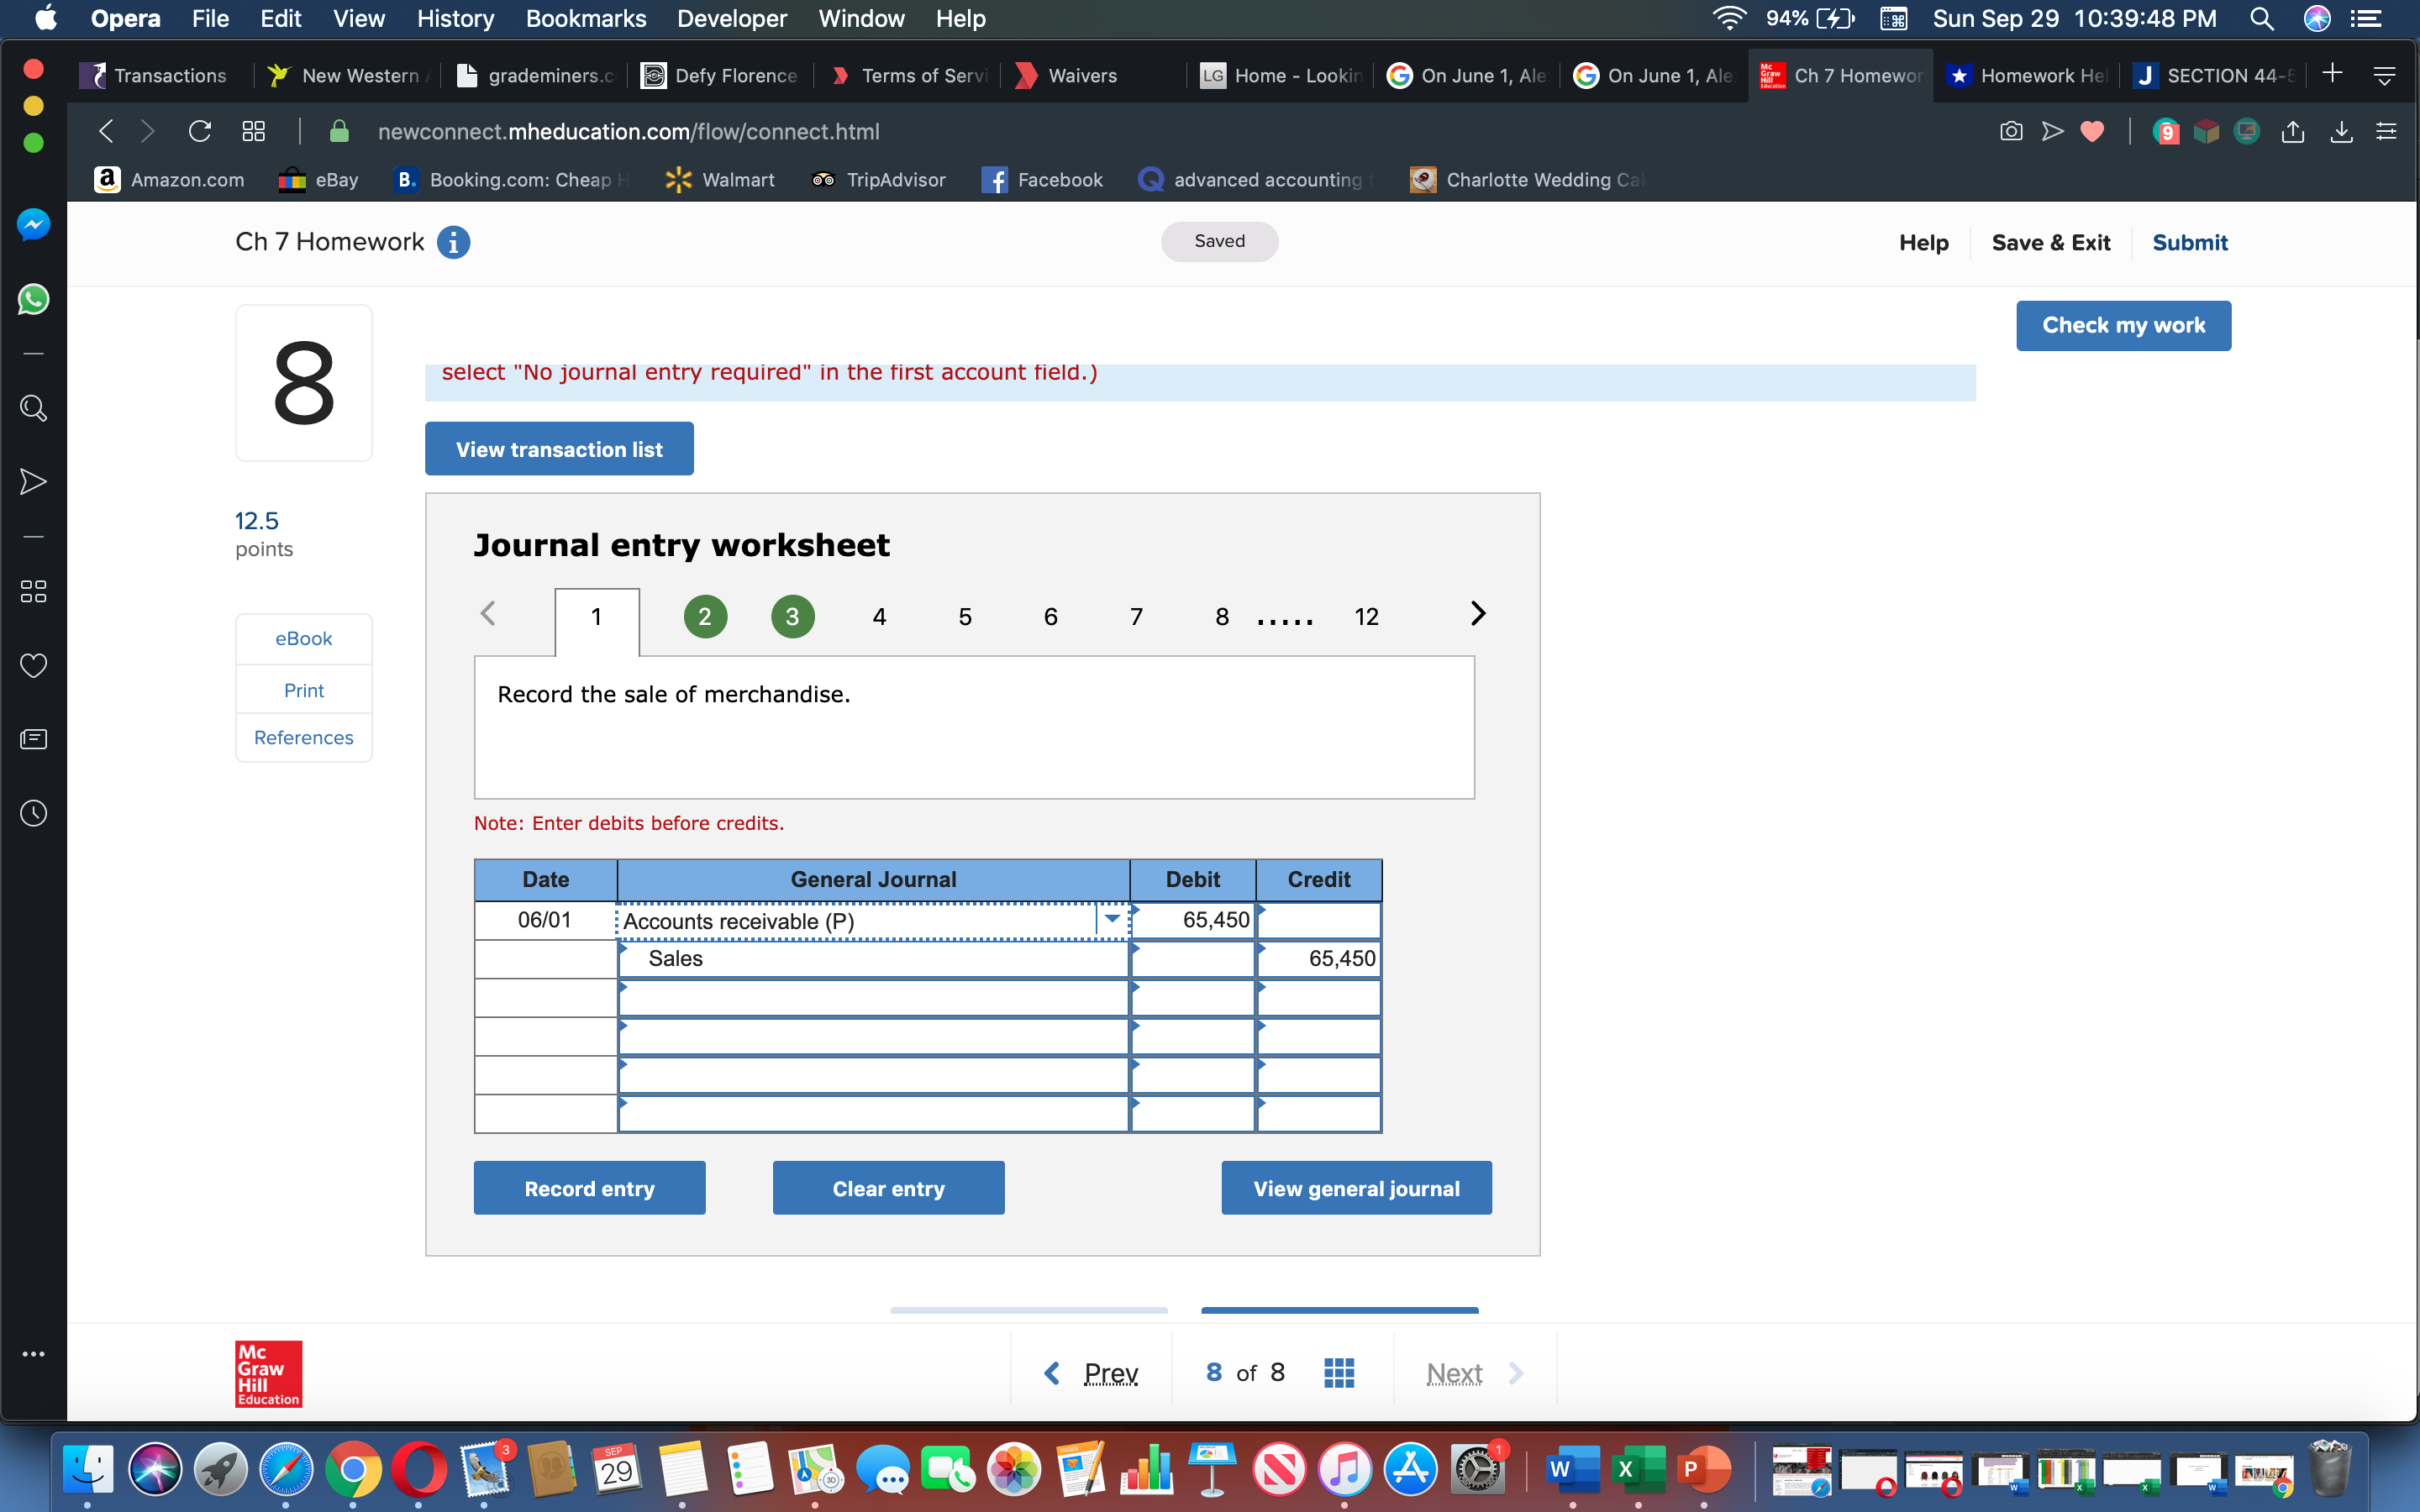Reload the page with refresh icon
Viewport: 2420px width, 1512px height.
click(200, 131)
